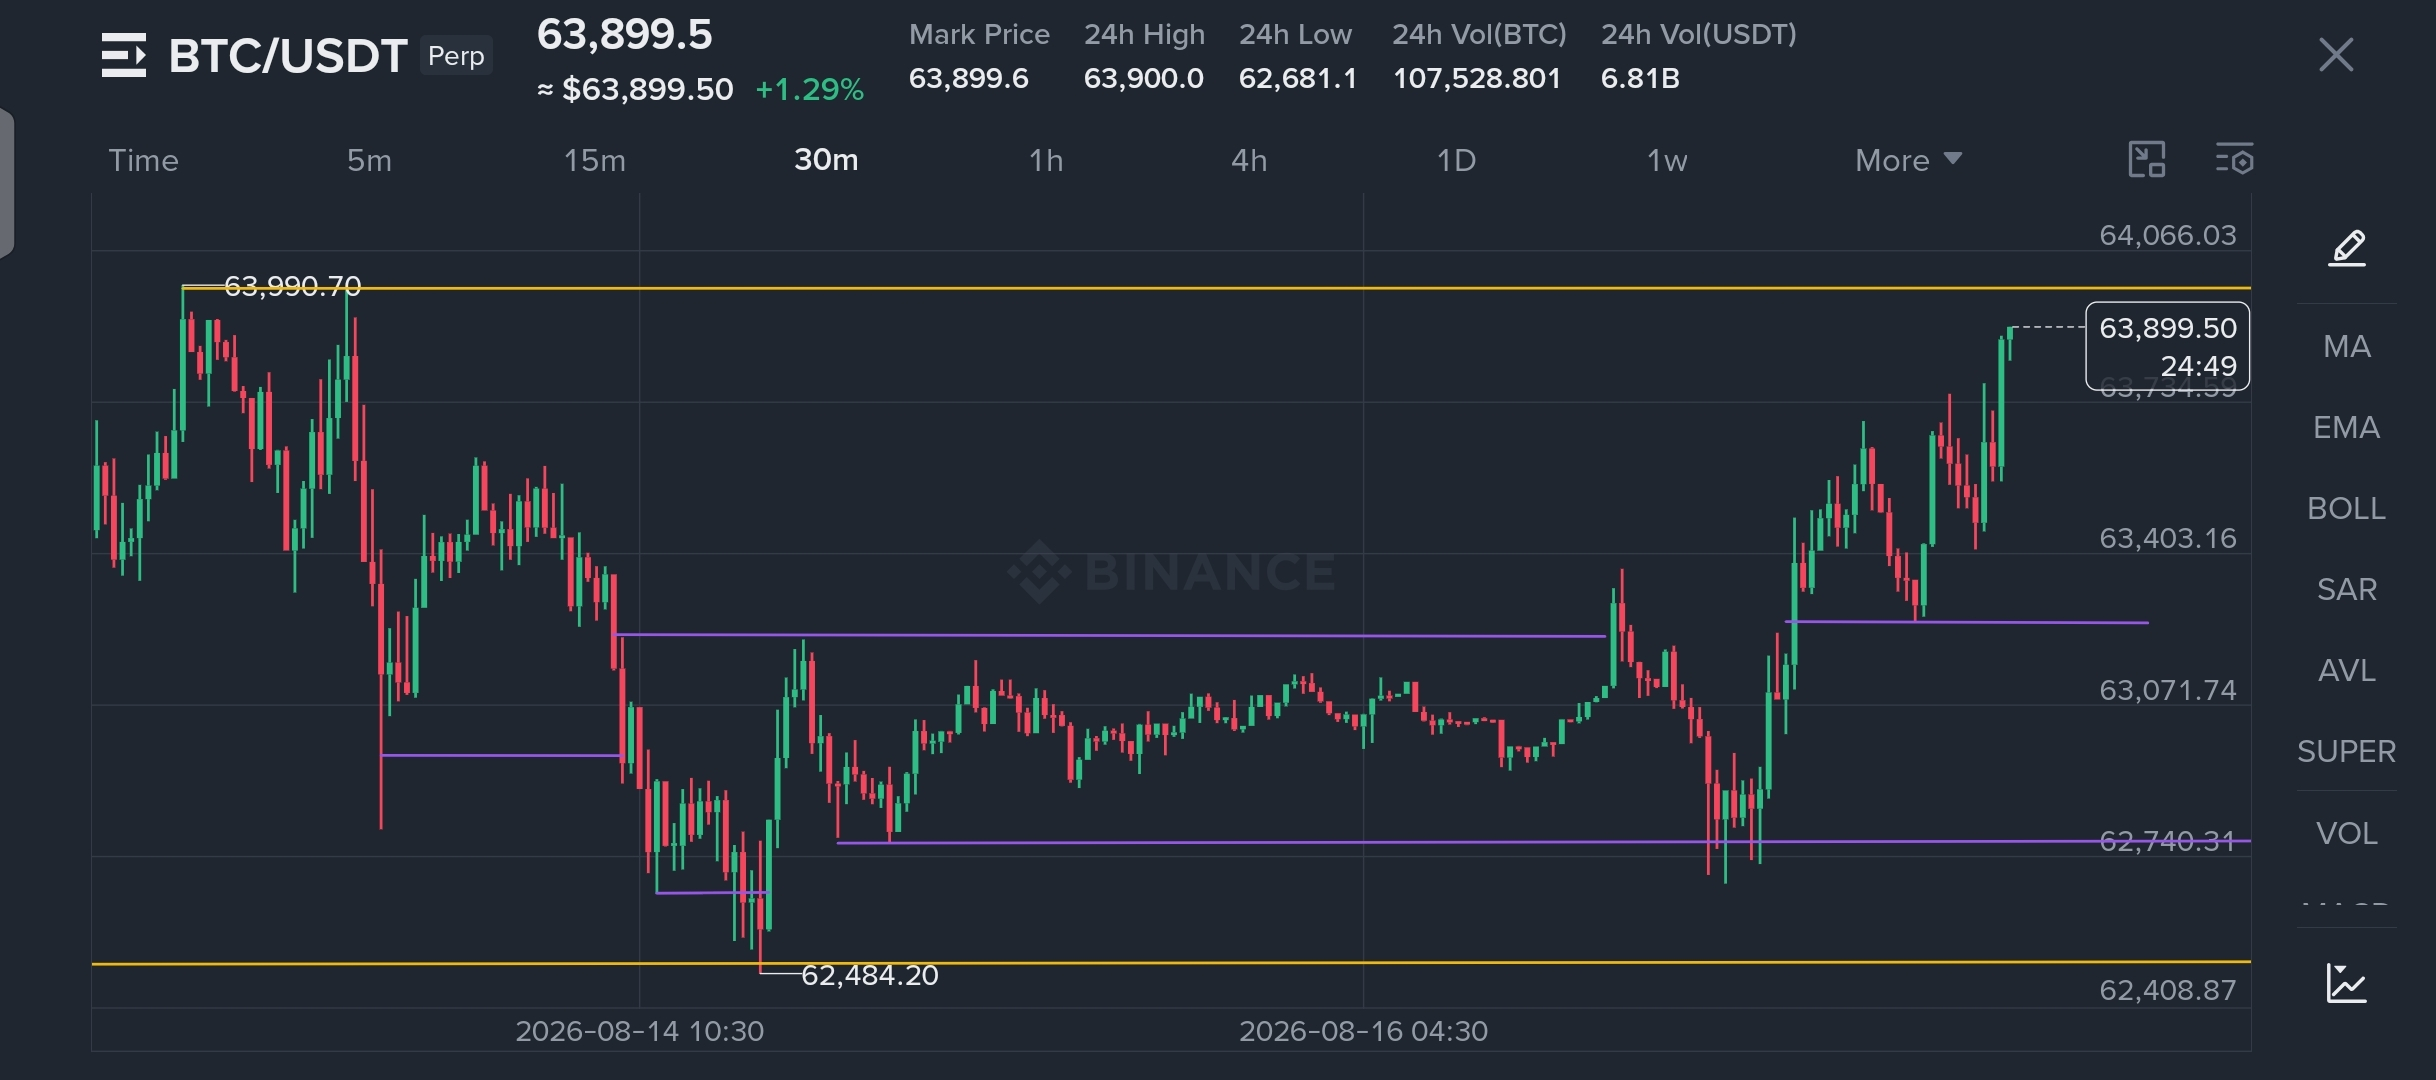Toggle the VOL indicator
The height and width of the screenshot is (1080, 2436).
(2347, 834)
